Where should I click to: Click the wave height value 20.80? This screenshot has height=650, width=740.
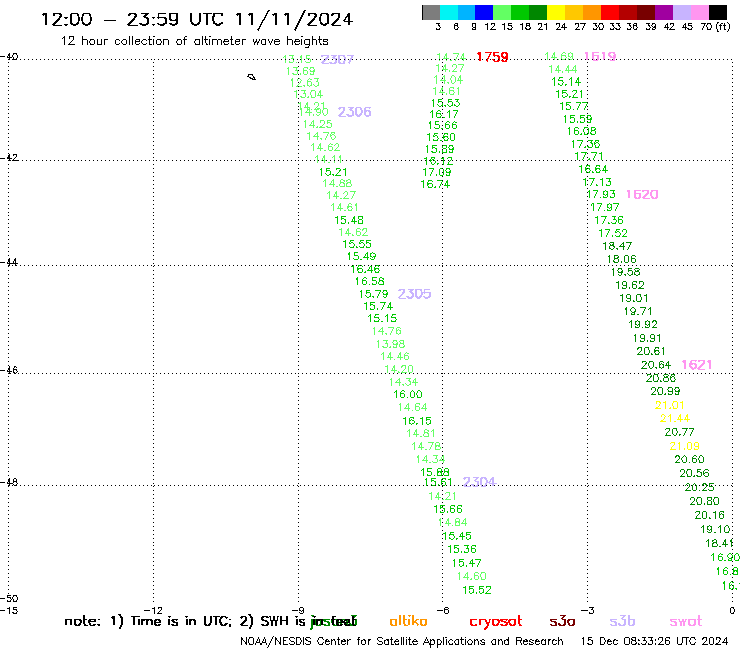(x=704, y=502)
